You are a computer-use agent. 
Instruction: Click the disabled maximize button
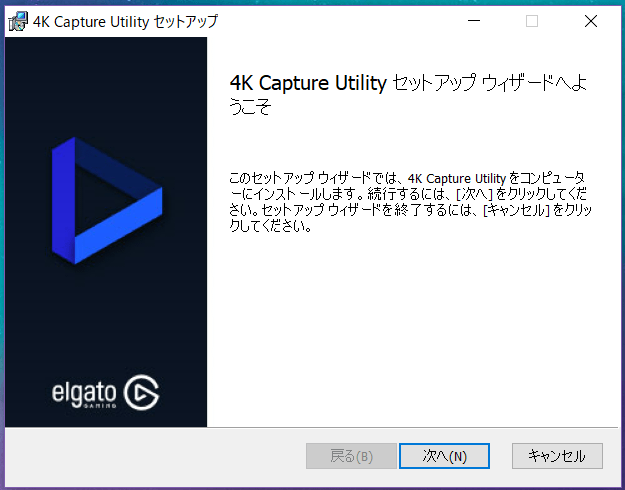[532, 21]
